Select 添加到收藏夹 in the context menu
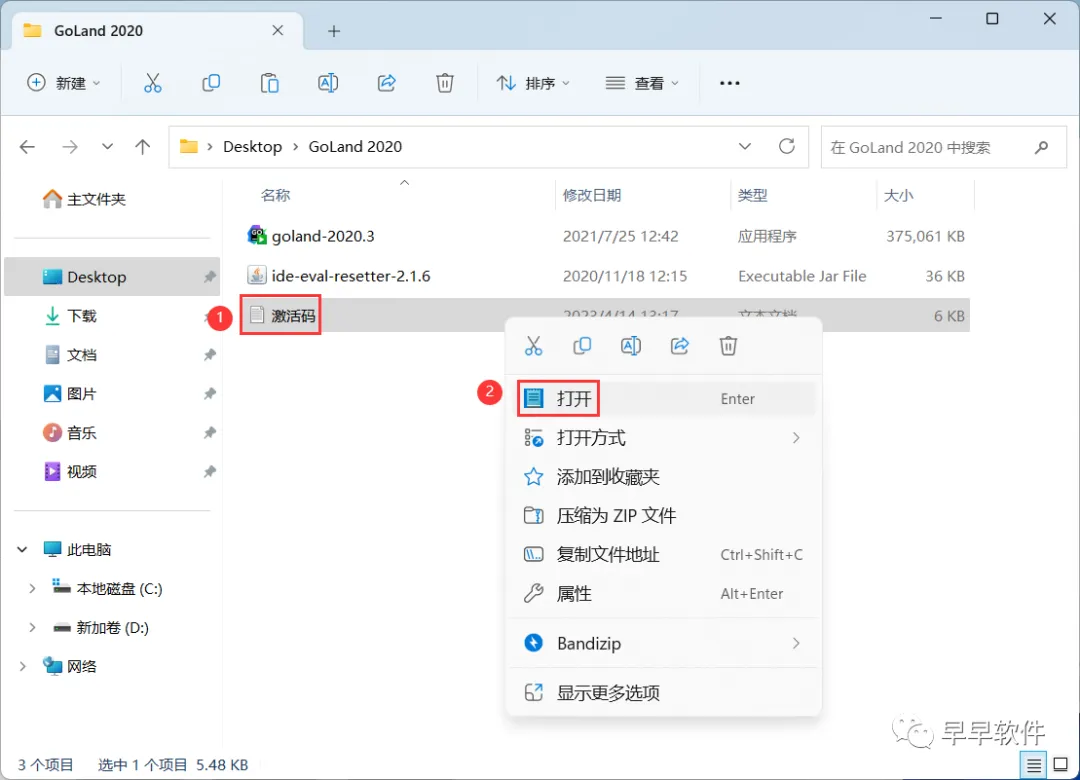1080x780 pixels. pos(665,477)
